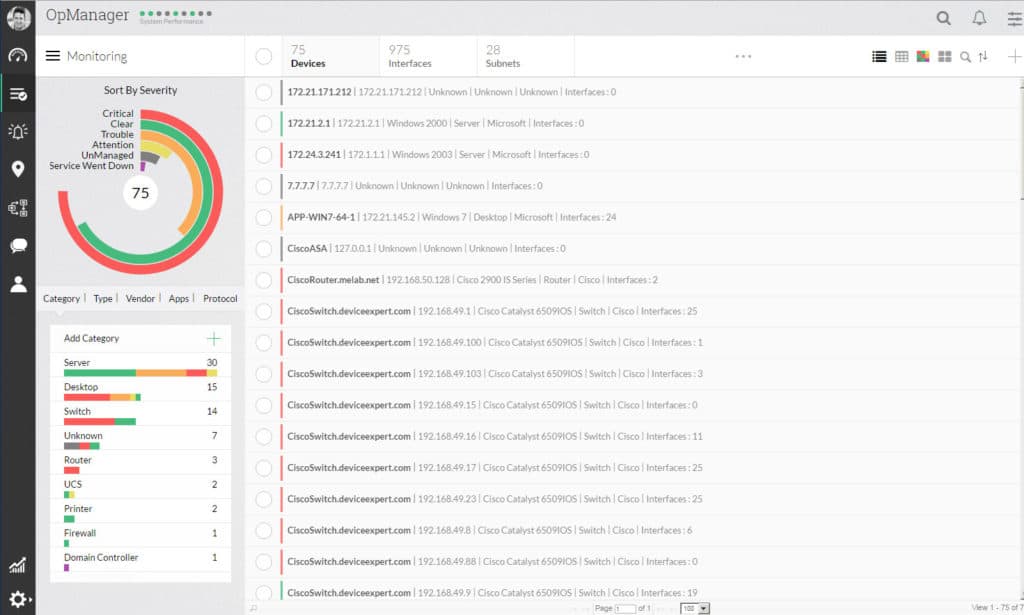Image resolution: width=1024 pixels, height=615 pixels.
Task: Click System Performance dots indicator
Action: [x=175, y=14]
